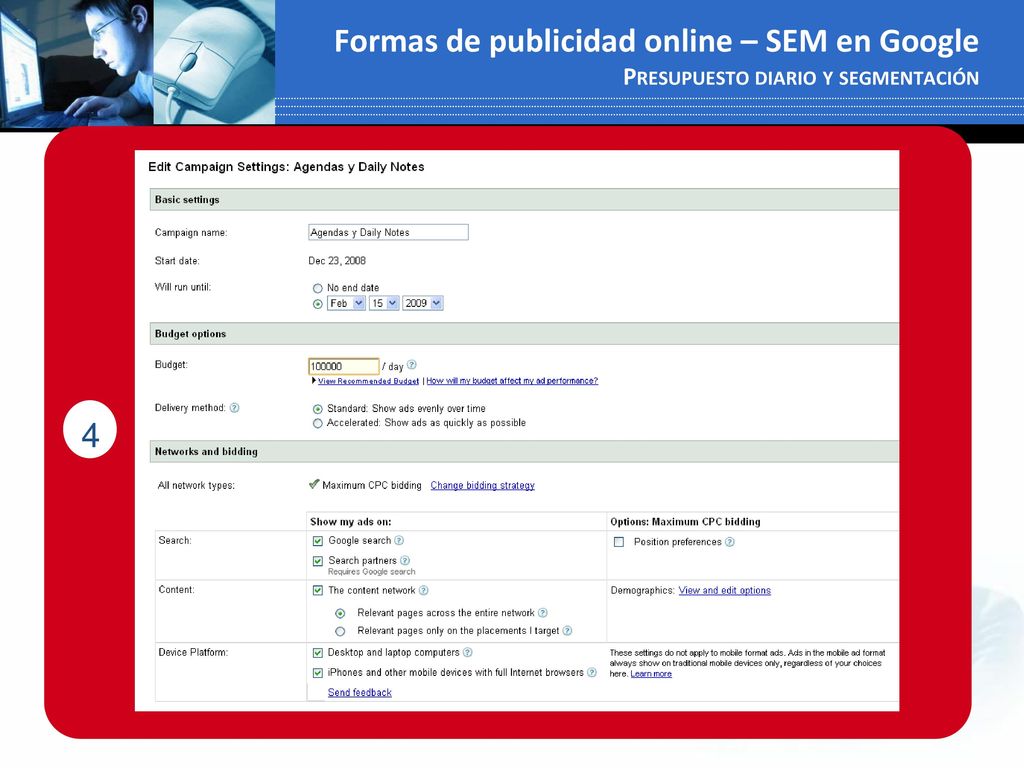Open the end month dropdown showing Feb

pyautogui.click(x=346, y=303)
